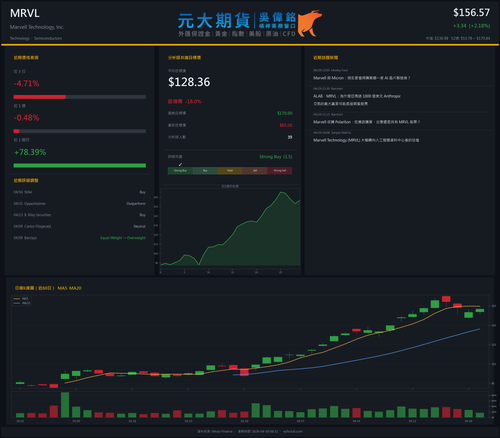Click the lowest target price $85.00
Viewport: 500px width, 438px height.
[286, 125]
